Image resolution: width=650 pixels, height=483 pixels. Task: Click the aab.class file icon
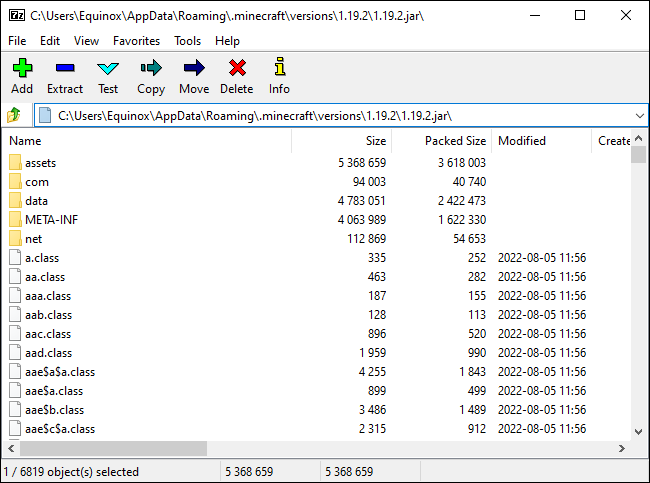15,315
